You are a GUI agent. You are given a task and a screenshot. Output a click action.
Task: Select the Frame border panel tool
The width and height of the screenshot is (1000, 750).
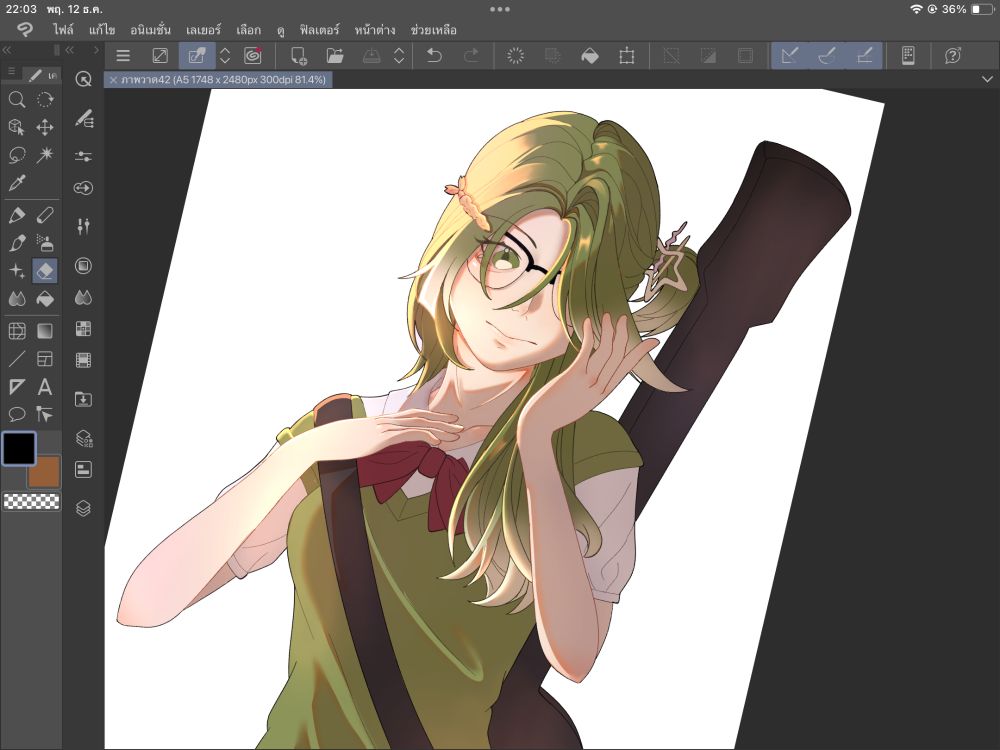(45, 359)
